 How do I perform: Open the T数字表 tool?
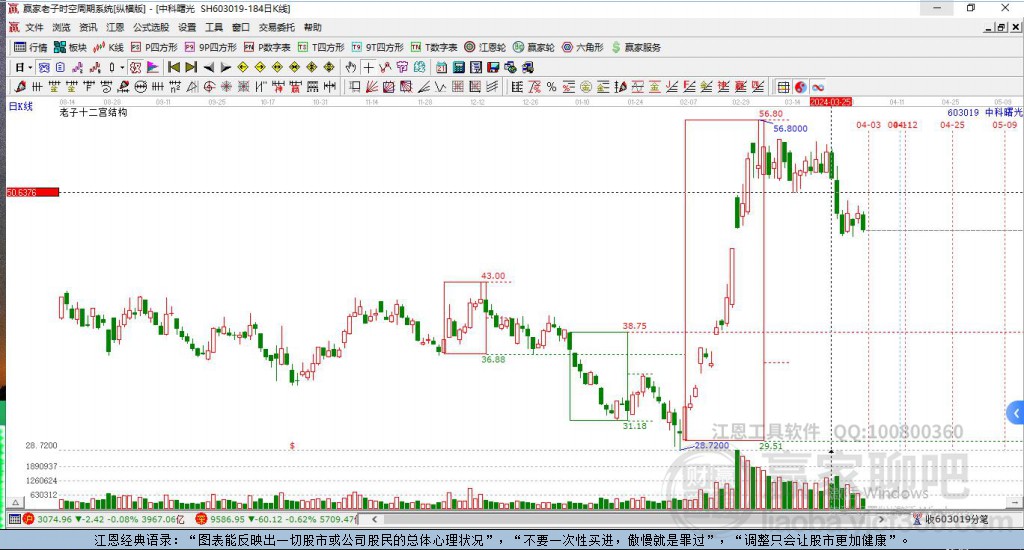434,47
